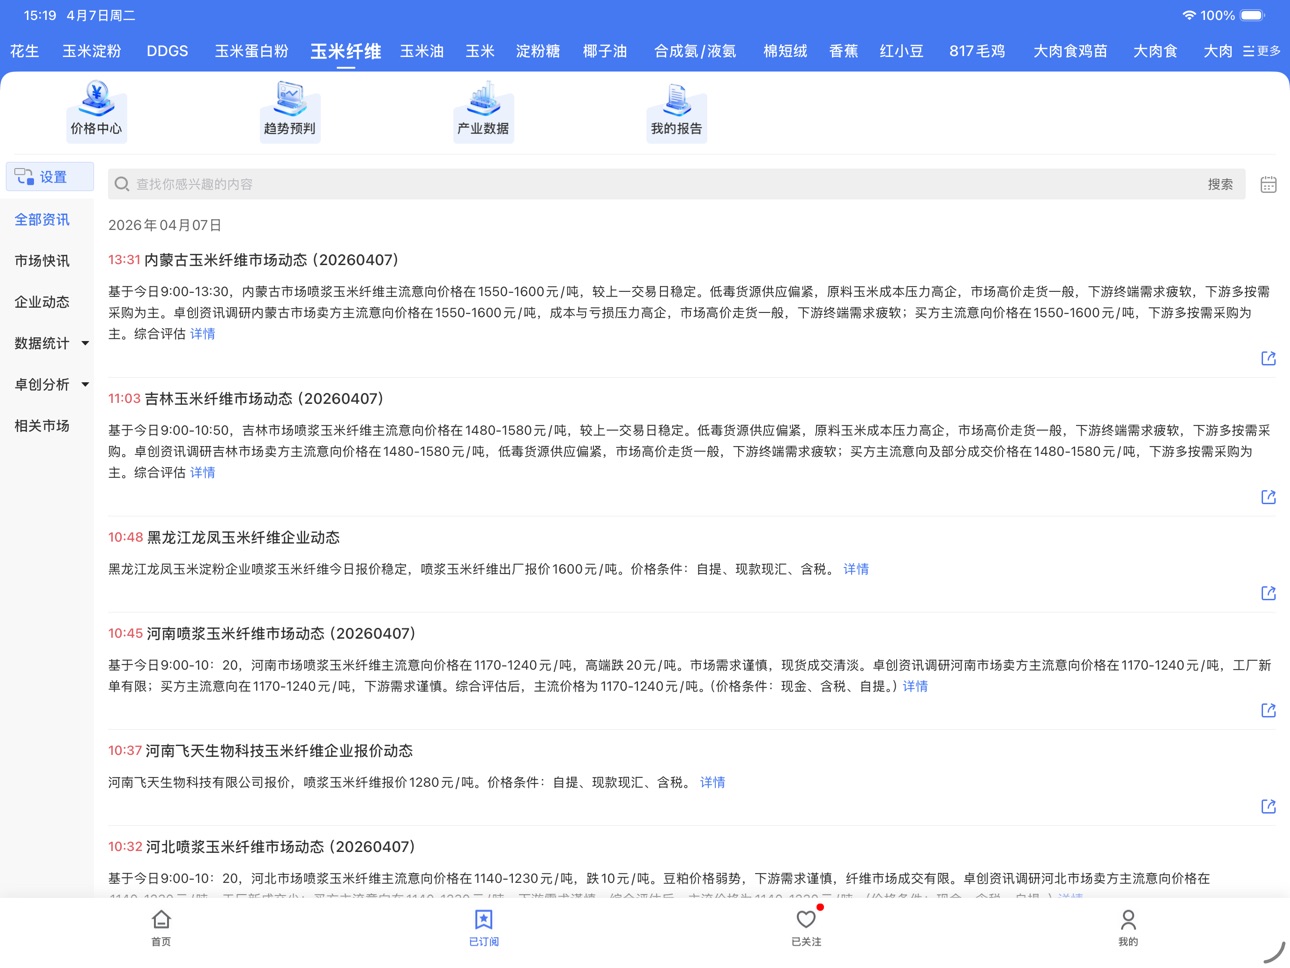This screenshot has height=968, width=1290.
Task: Open 详情 link of 河南喷浆玉米纤维 article
Action: coord(915,685)
